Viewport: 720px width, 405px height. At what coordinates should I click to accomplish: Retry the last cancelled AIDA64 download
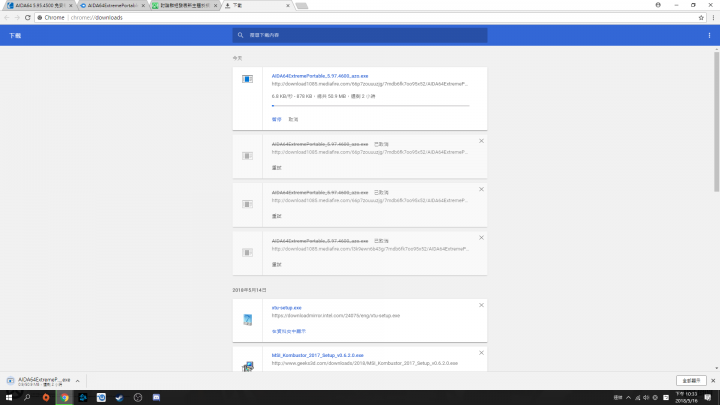point(276,264)
